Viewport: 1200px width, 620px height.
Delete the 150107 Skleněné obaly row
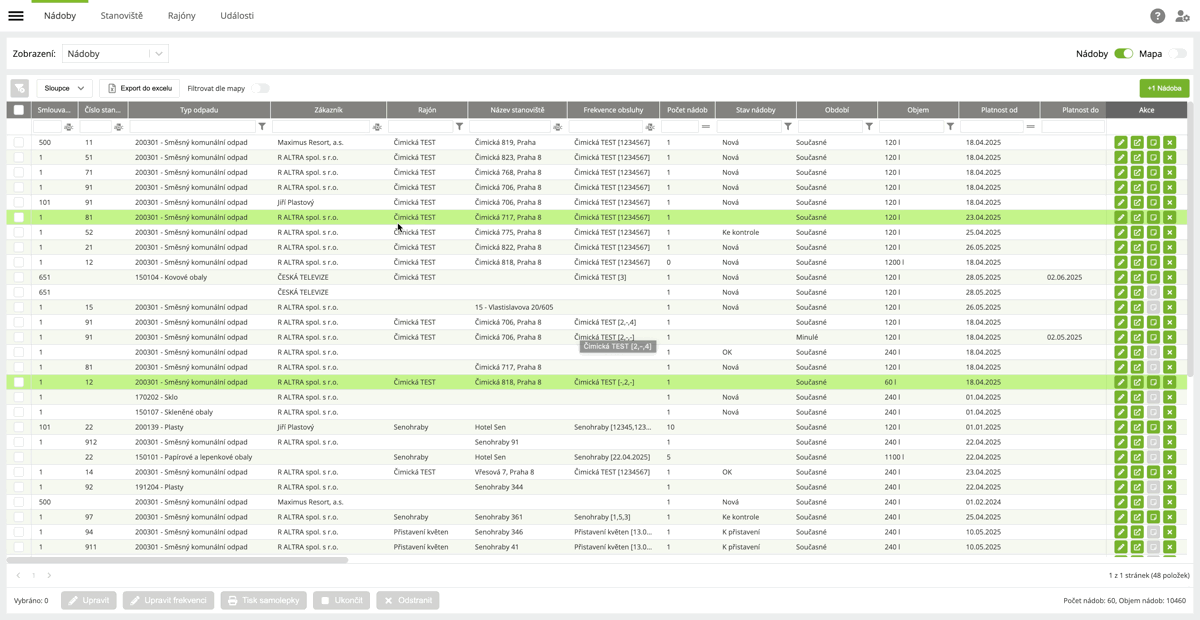click(x=1169, y=412)
